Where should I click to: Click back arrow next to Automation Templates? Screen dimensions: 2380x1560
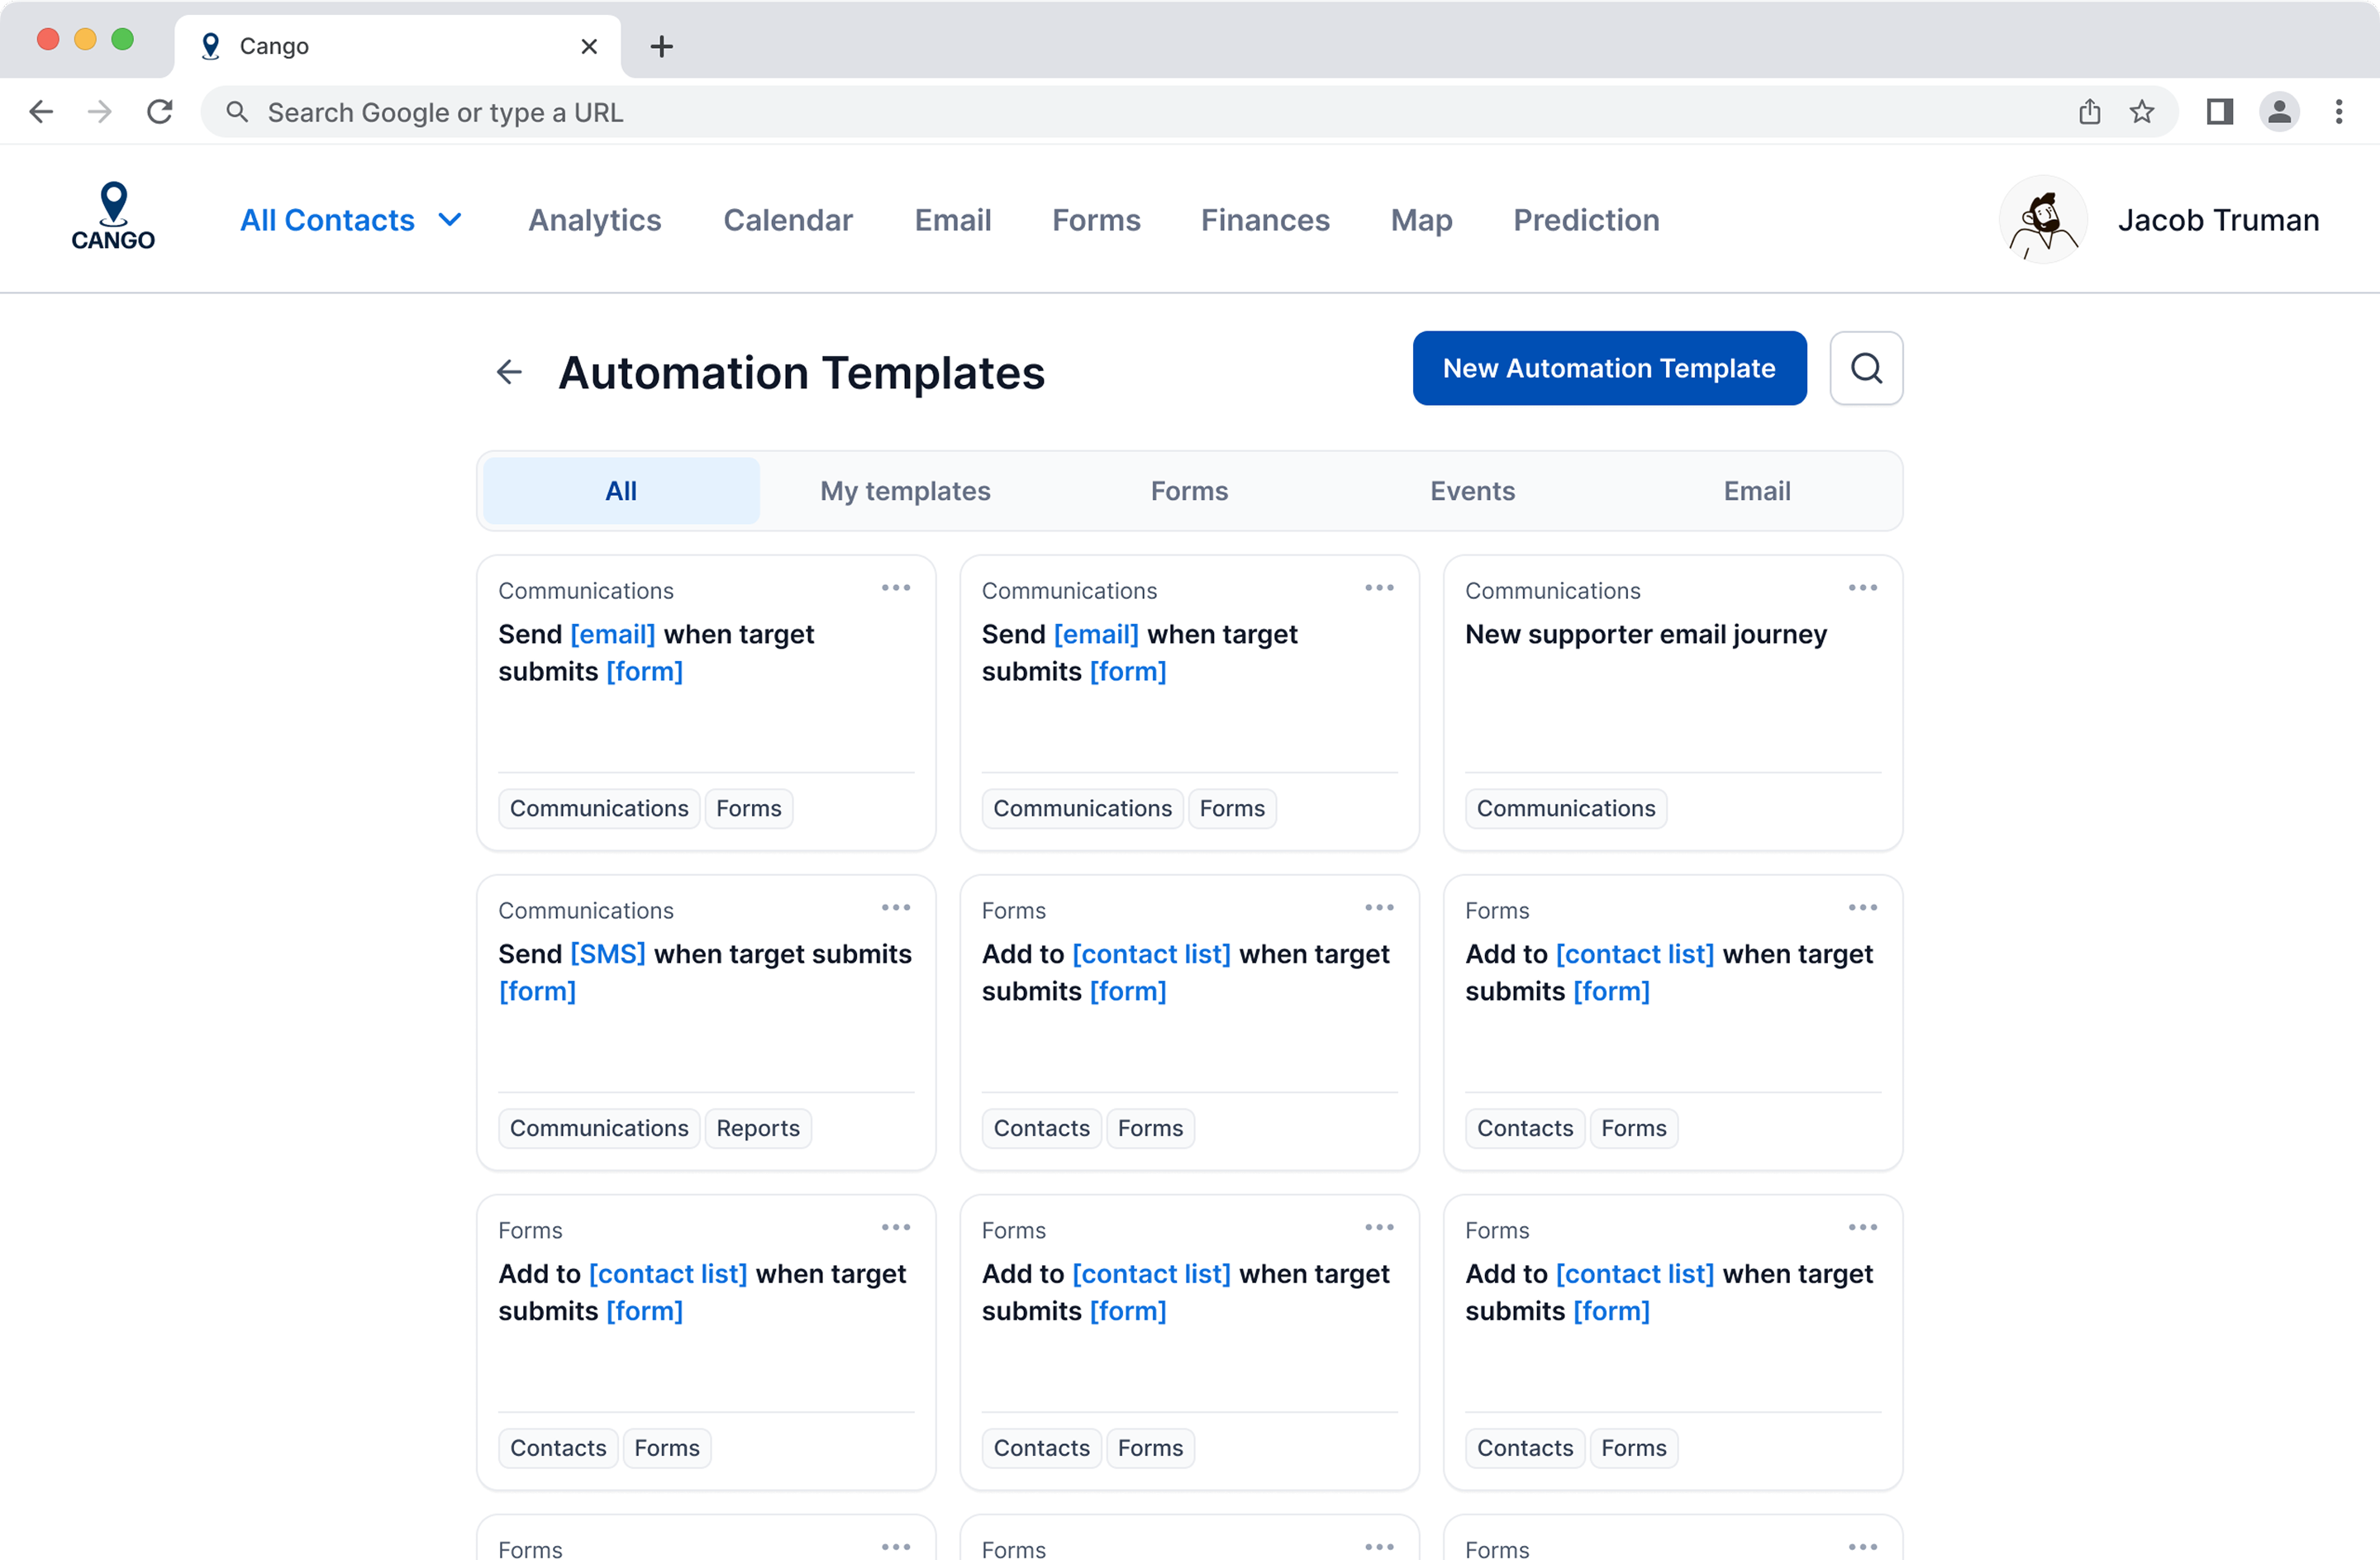(509, 372)
